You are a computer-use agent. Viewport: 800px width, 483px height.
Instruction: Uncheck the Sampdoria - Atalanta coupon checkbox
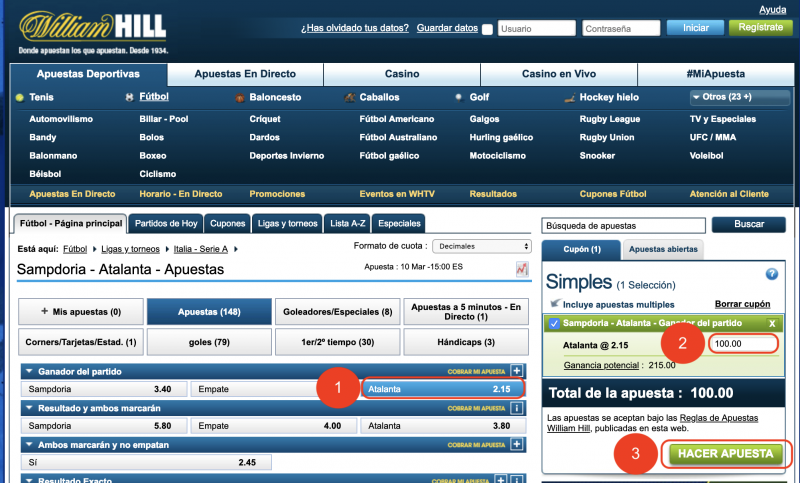click(x=554, y=323)
